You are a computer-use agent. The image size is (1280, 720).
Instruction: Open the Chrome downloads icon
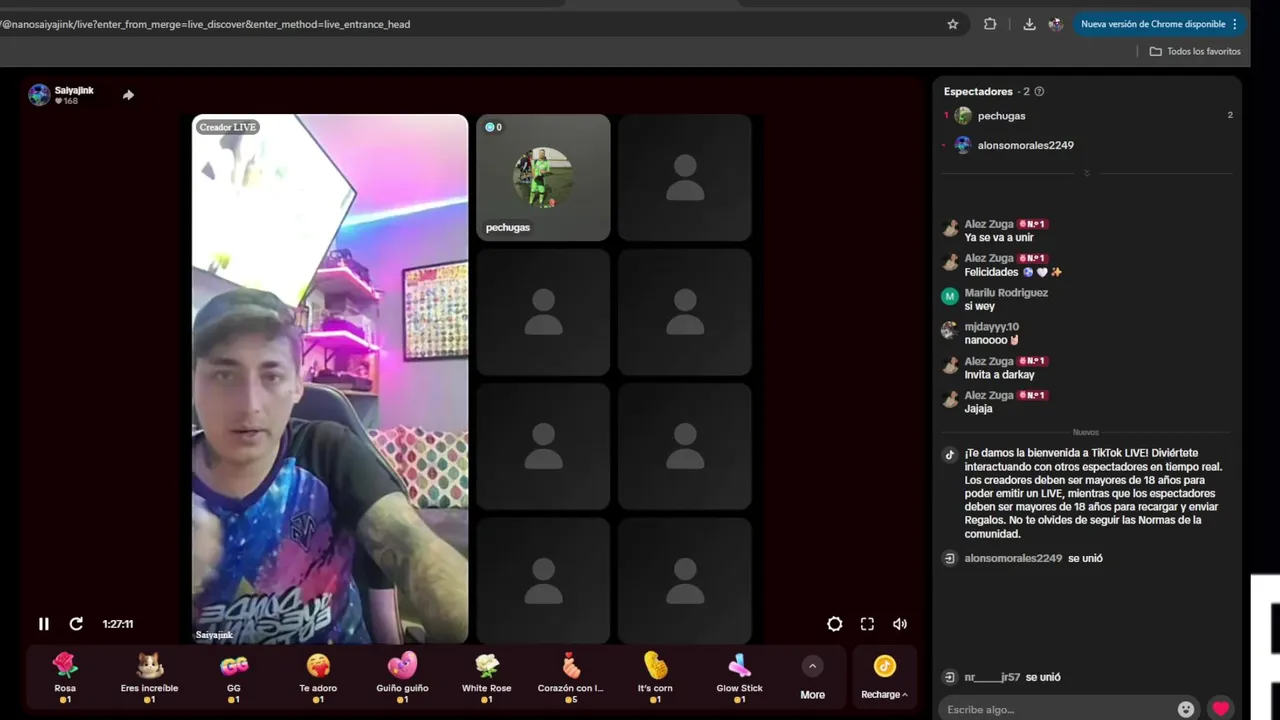(1029, 24)
